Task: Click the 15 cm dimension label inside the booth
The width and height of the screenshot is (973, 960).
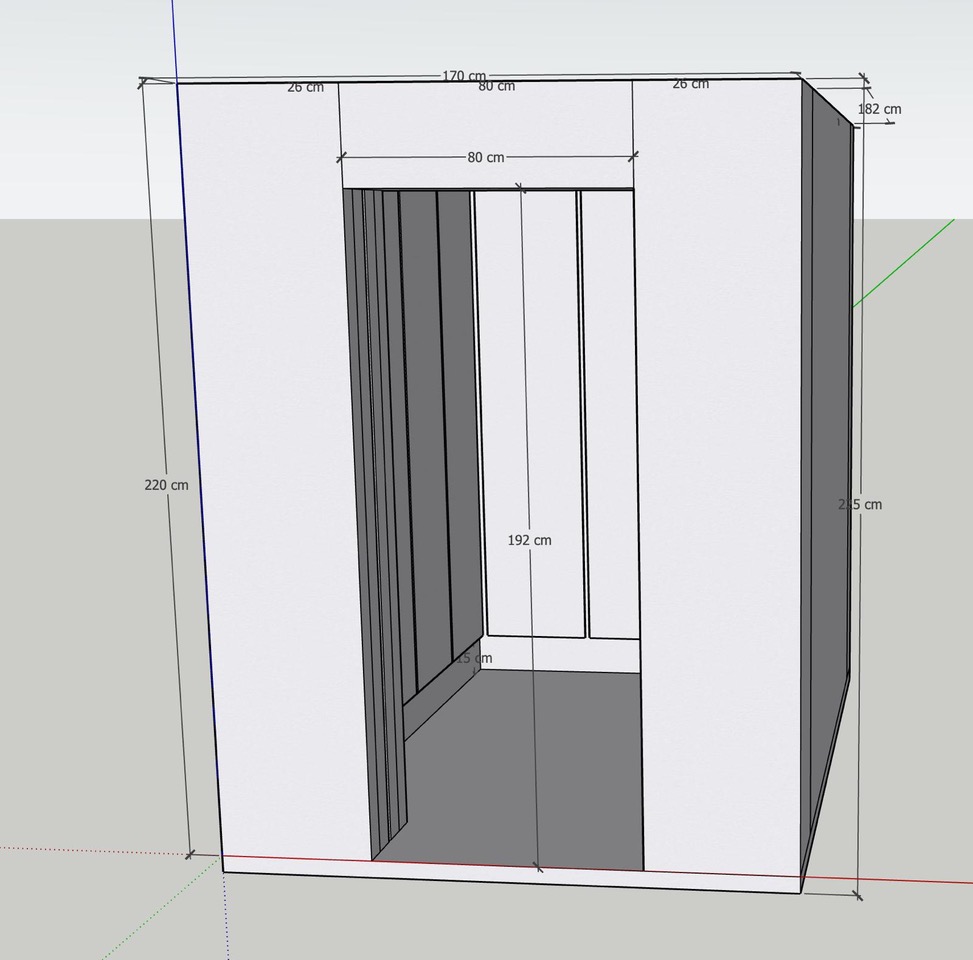Action: coord(474,658)
